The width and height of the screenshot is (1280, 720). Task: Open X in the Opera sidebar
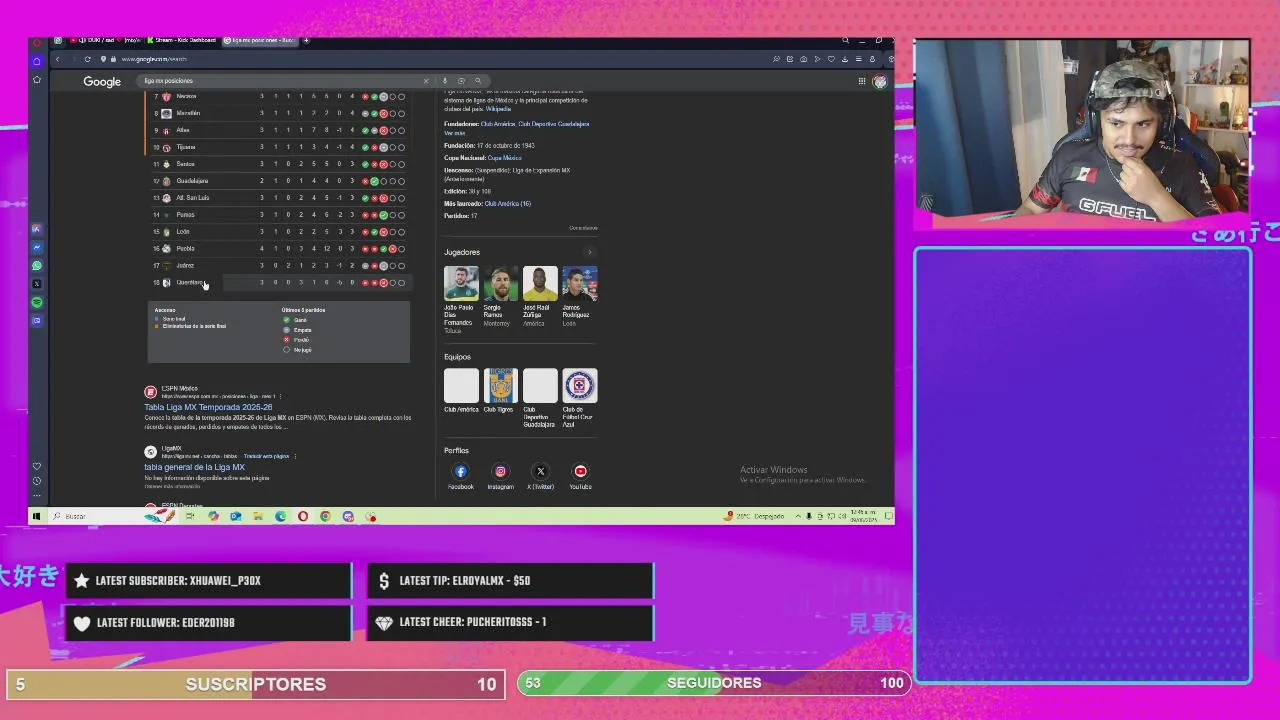(x=37, y=284)
